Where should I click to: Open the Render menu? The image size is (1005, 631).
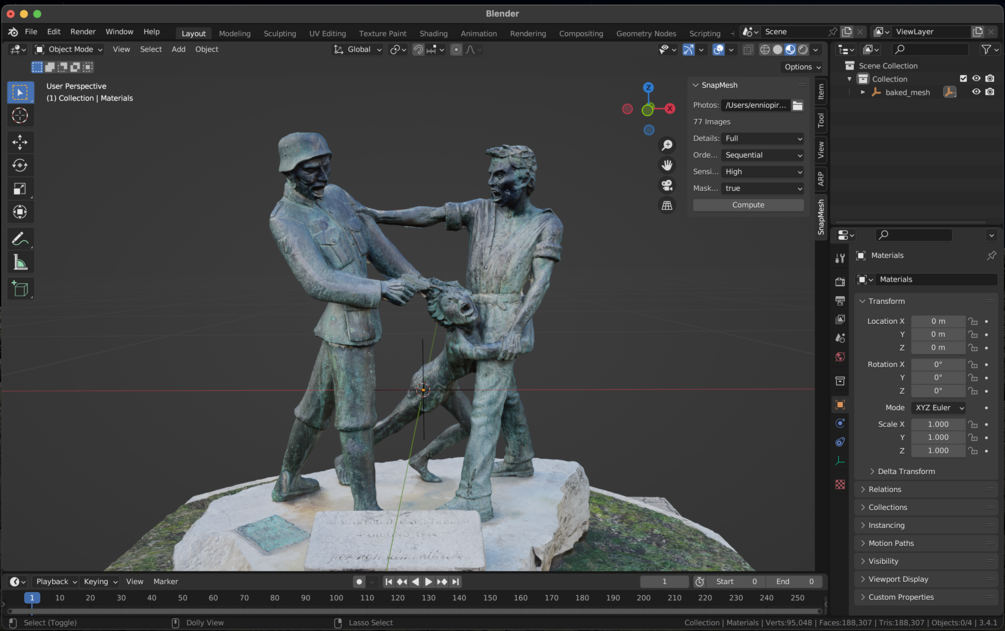pyautogui.click(x=83, y=32)
